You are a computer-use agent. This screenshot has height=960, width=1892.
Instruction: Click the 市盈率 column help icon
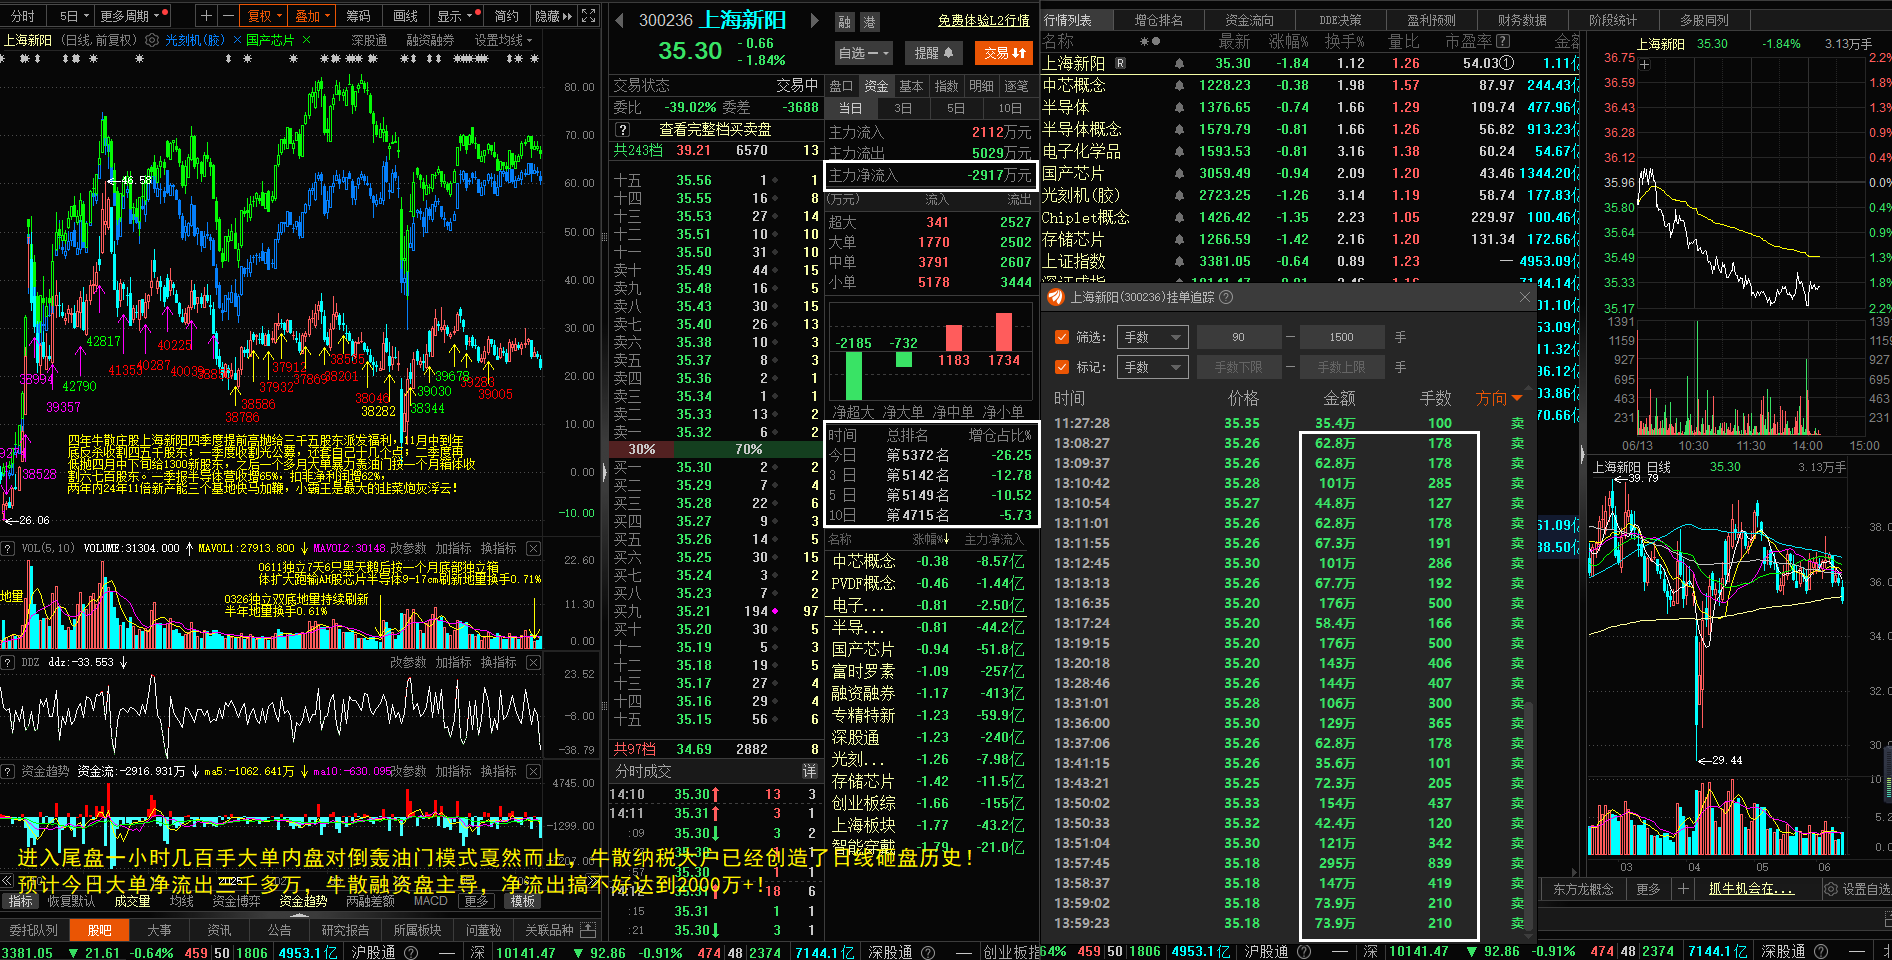click(x=1503, y=41)
